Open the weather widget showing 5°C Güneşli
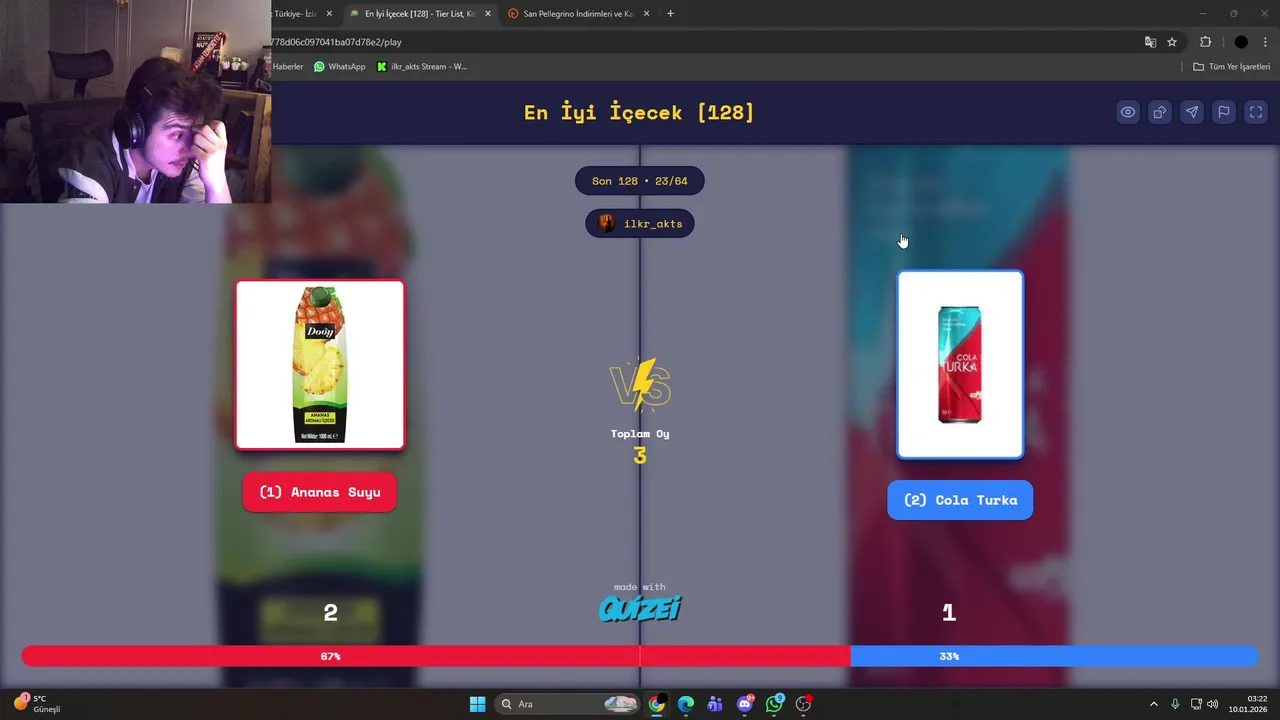Screen dimensions: 1280x720 tap(38, 704)
